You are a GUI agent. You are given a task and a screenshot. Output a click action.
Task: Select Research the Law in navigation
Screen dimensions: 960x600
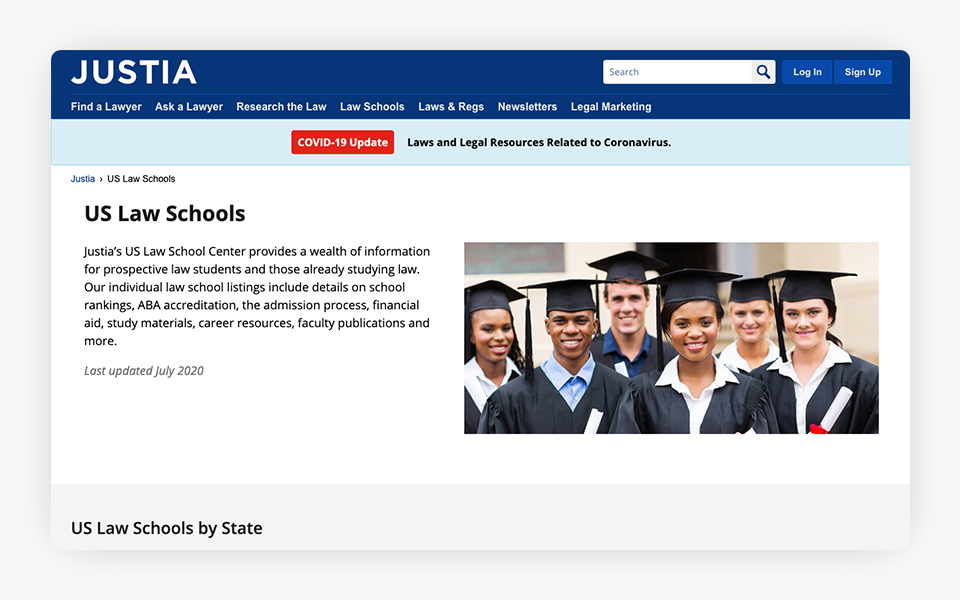tap(281, 107)
